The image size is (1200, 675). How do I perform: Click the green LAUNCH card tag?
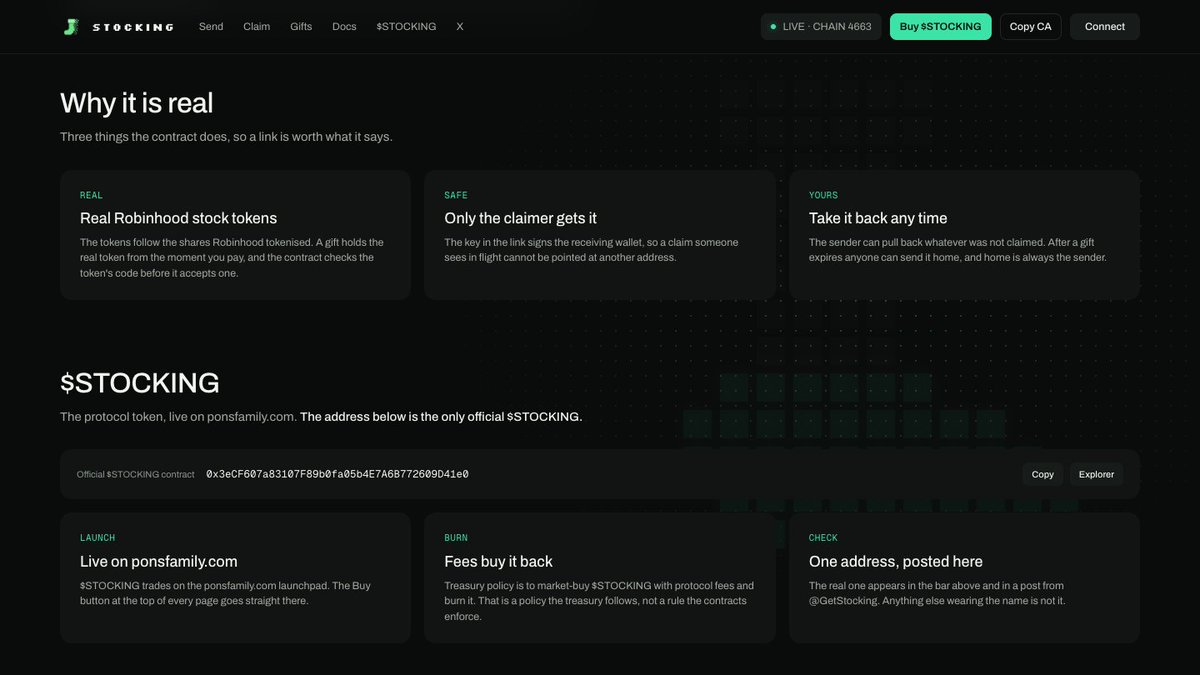(98, 538)
